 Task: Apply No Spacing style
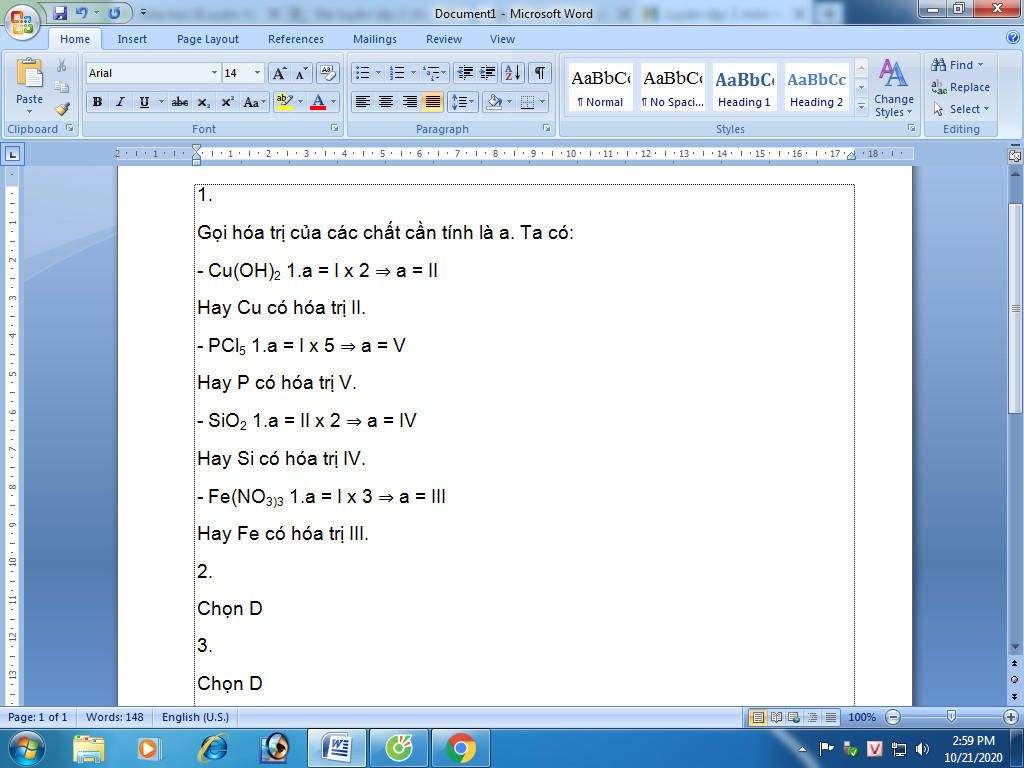pos(673,88)
